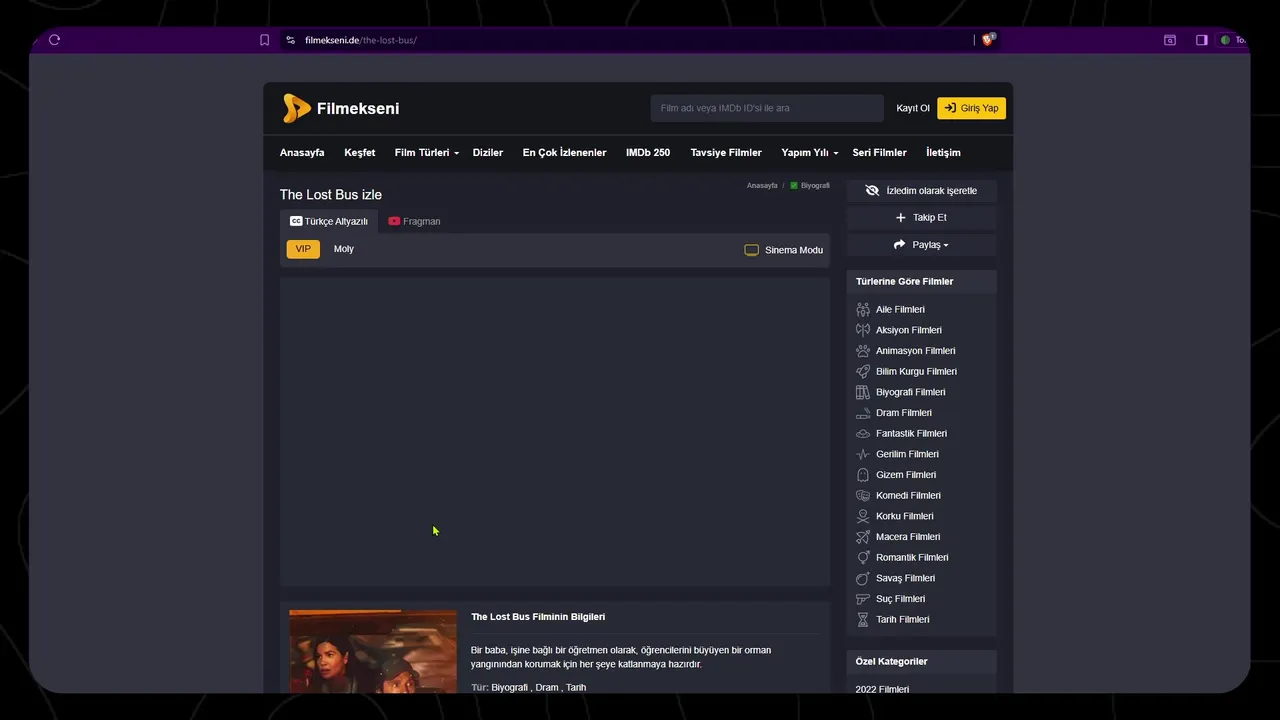This screenshot has width=1280, height=720.
Task: Click the family icon next to Aile Filmleri
Action: (863, 310)
